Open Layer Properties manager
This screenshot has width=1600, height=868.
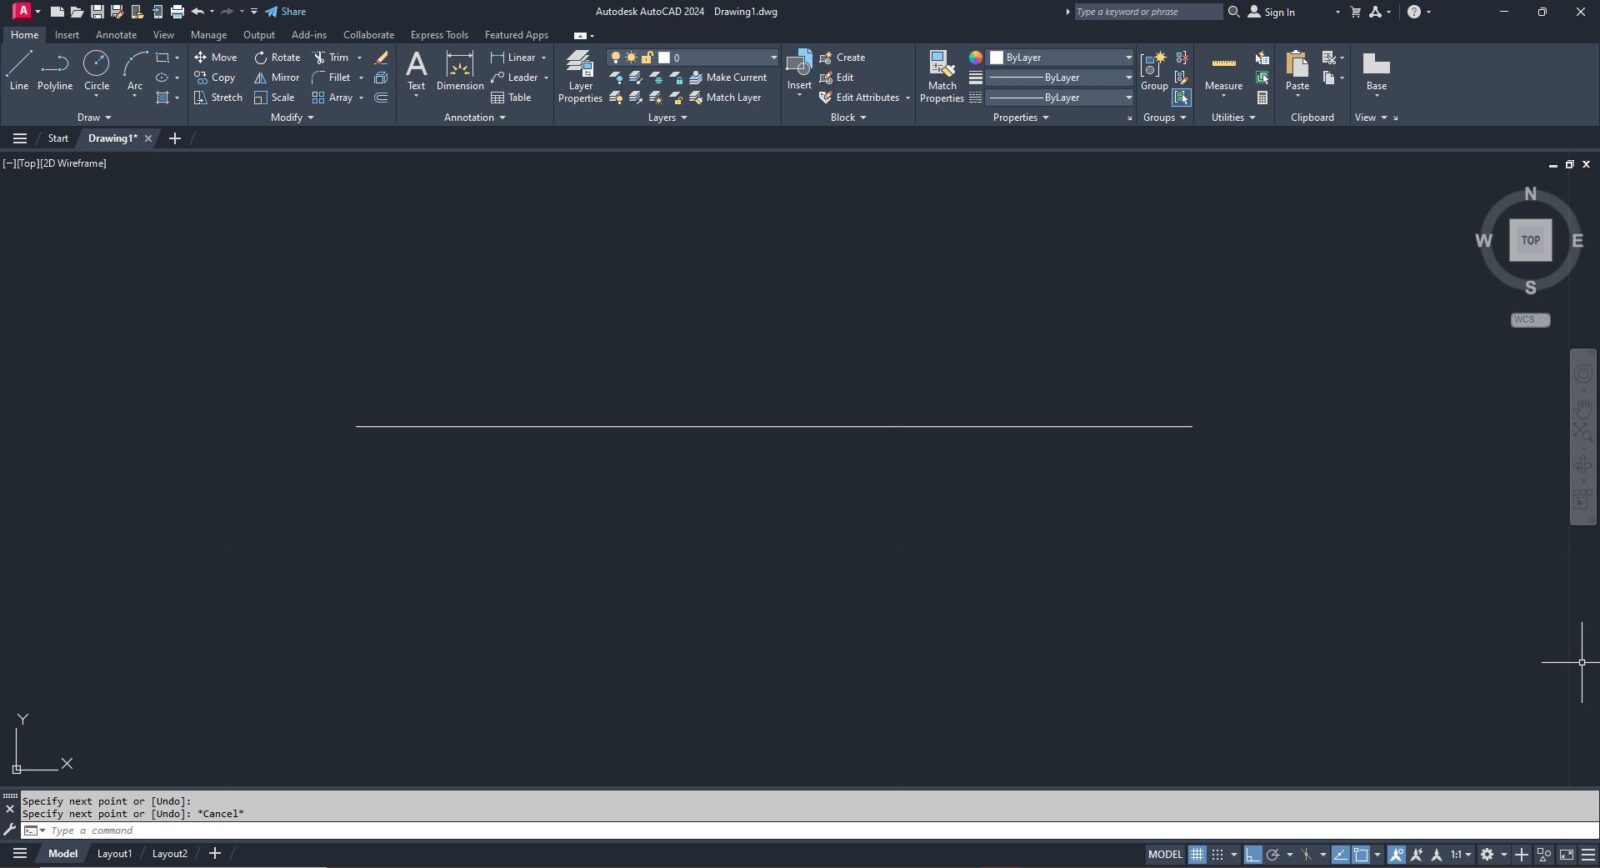coord(580,76)
